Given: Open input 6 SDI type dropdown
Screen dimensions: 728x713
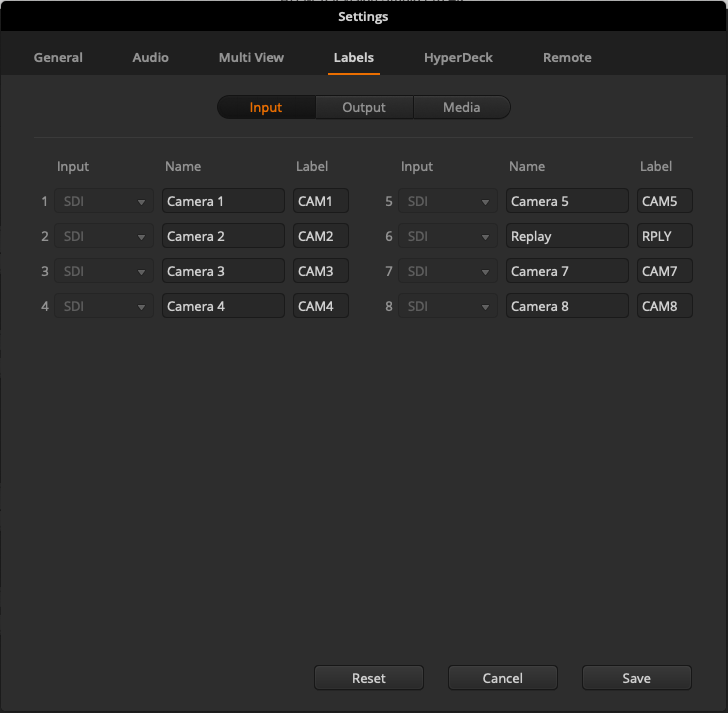Looking at the screenshot, I should [x=449, y=237].
